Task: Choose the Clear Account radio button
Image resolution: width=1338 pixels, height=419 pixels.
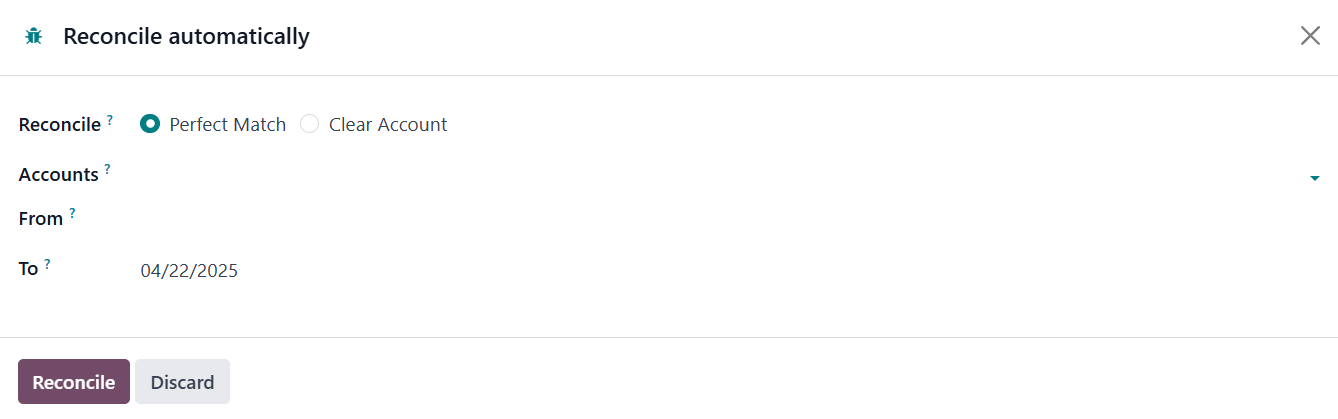Action: [310, 124]
